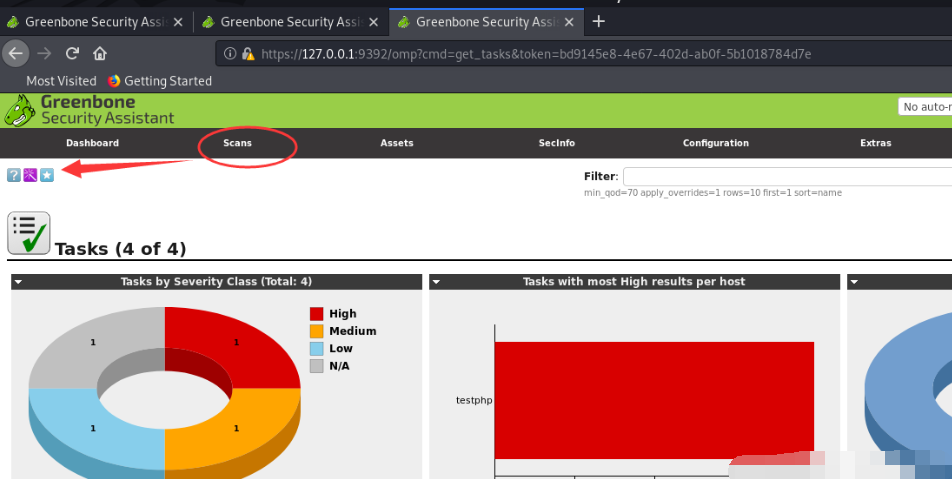Click the Medium orange legend swatch

click(x=316, y=331)
